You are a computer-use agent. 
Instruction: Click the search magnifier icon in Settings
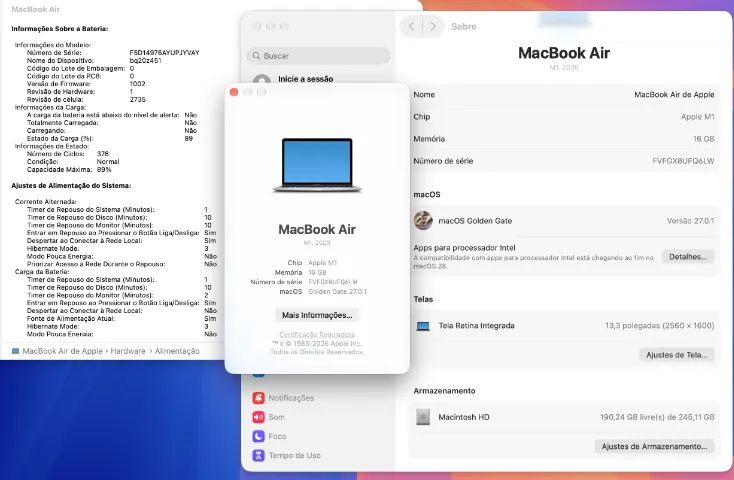[257, 56]
